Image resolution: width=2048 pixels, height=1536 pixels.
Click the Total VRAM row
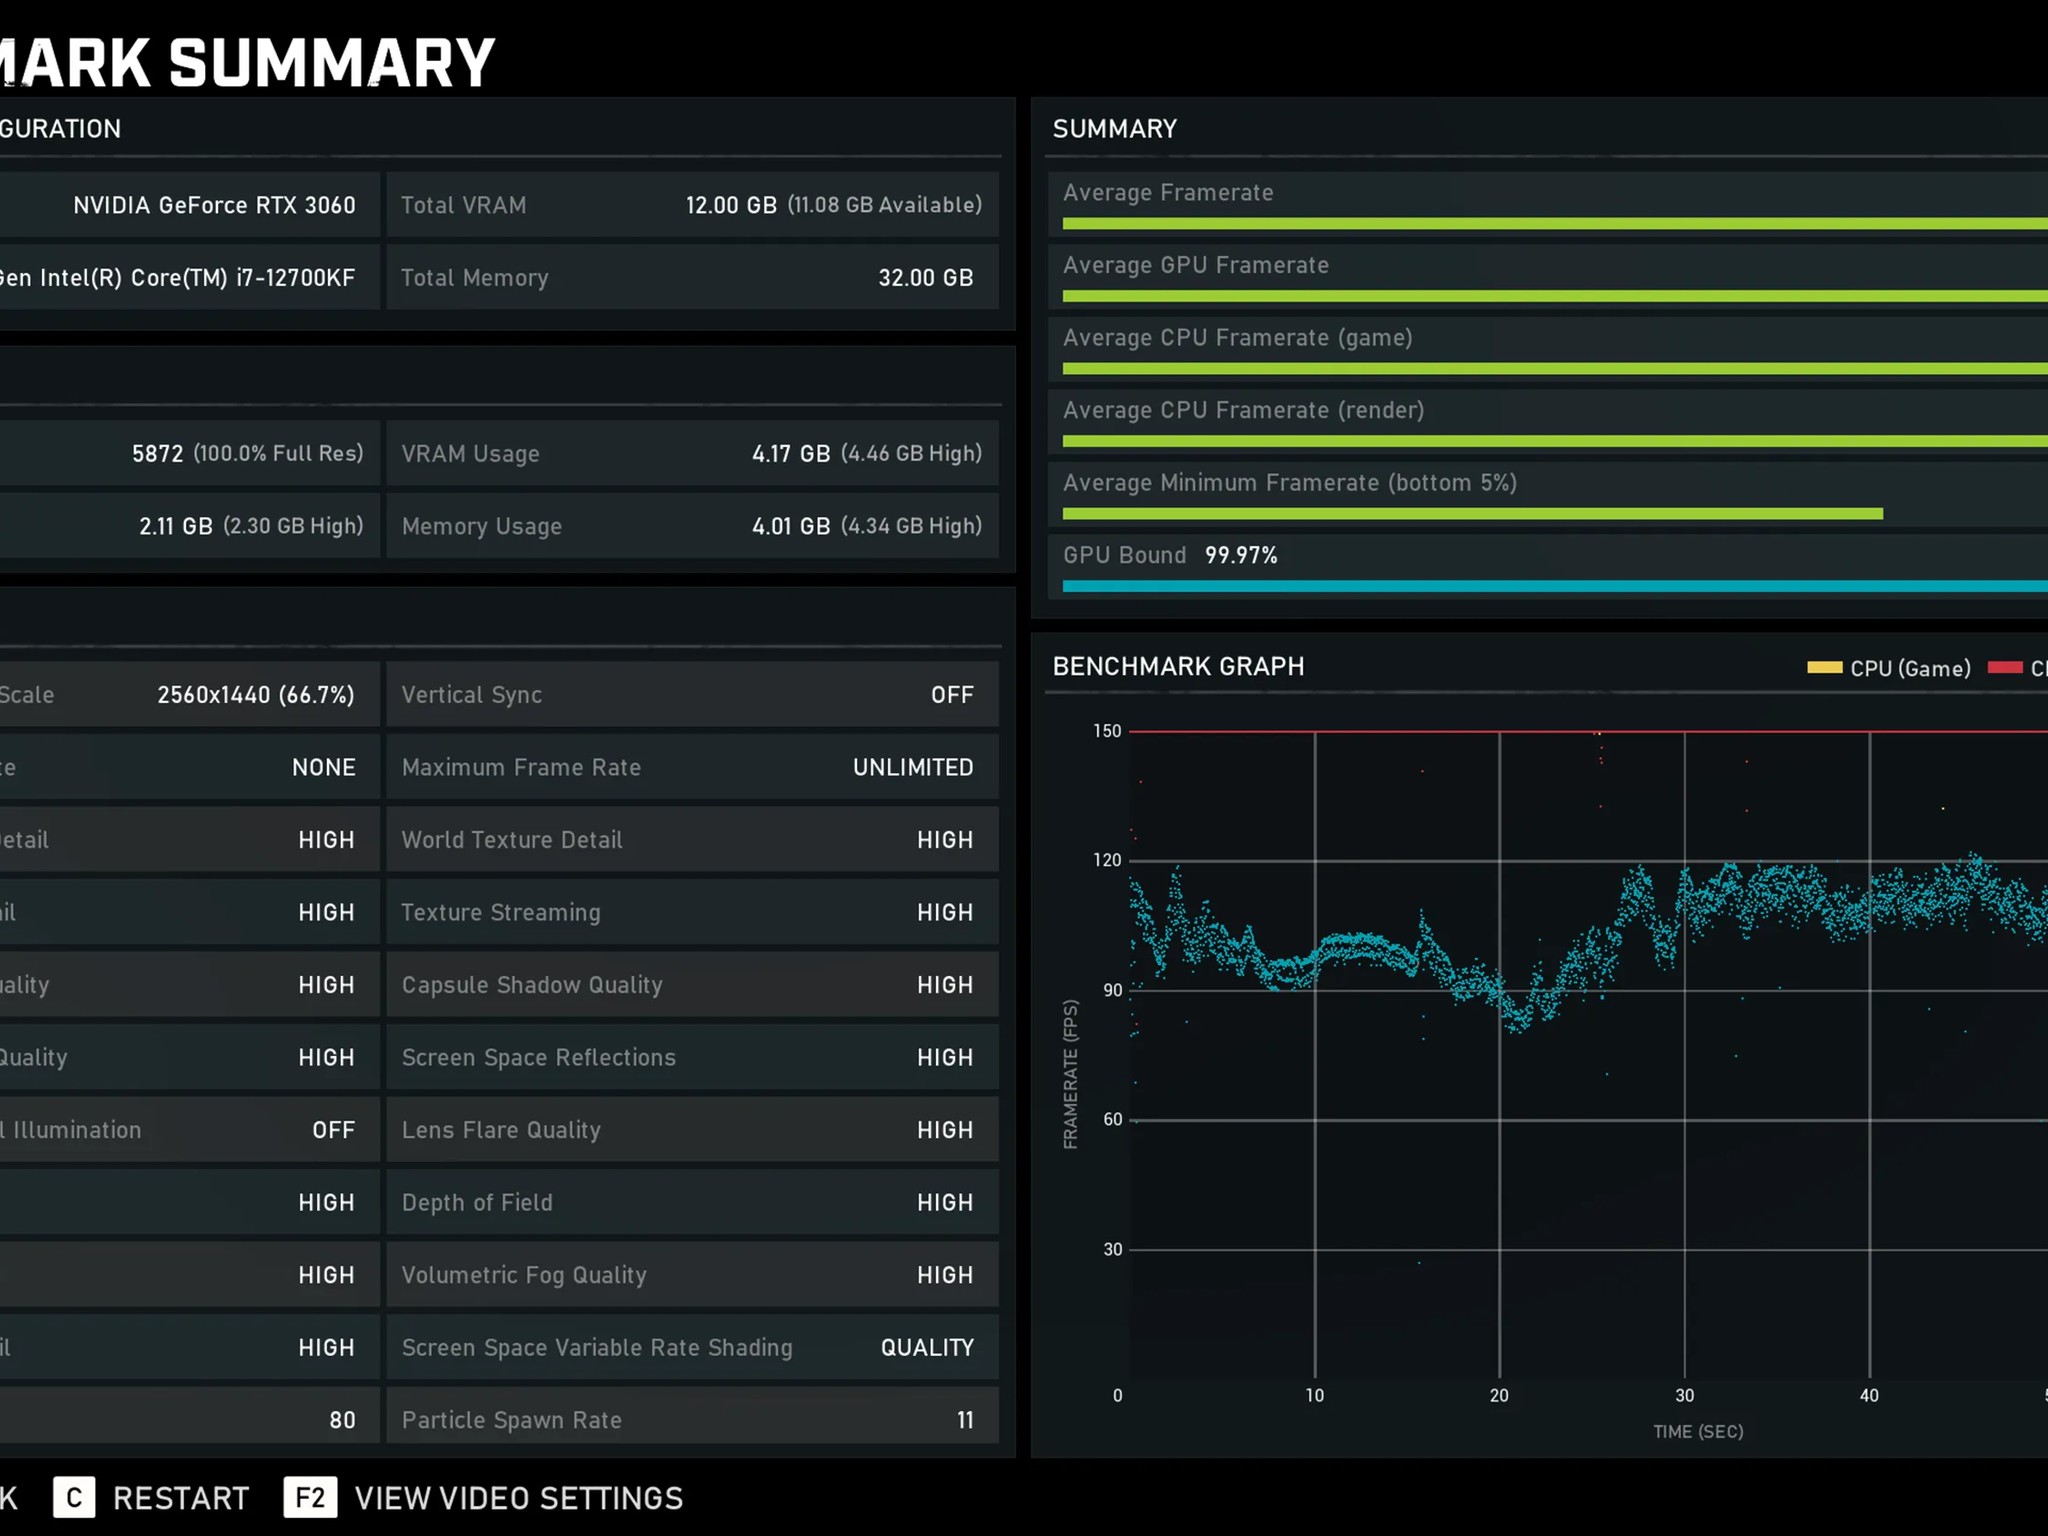[692, 204]
